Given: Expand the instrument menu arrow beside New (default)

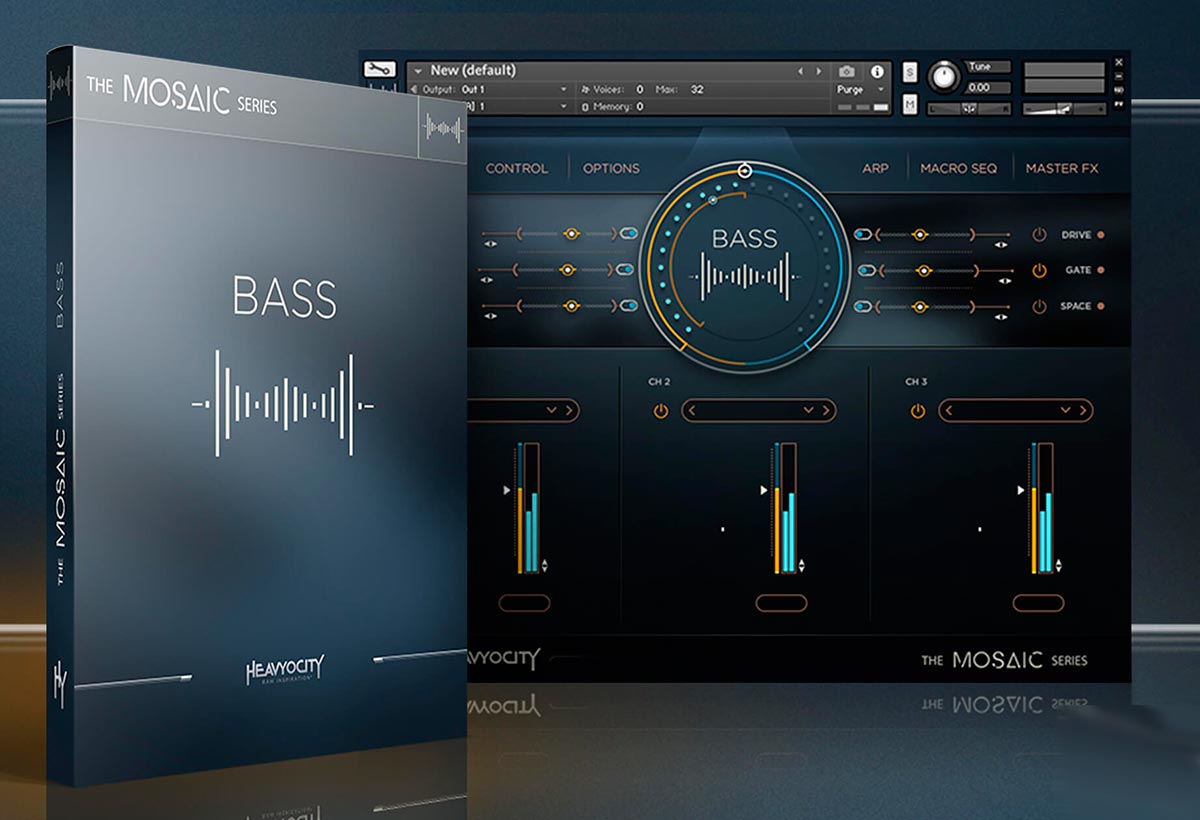Looking at the screenshot, I should pyautogui.click(x=418, y=71).
